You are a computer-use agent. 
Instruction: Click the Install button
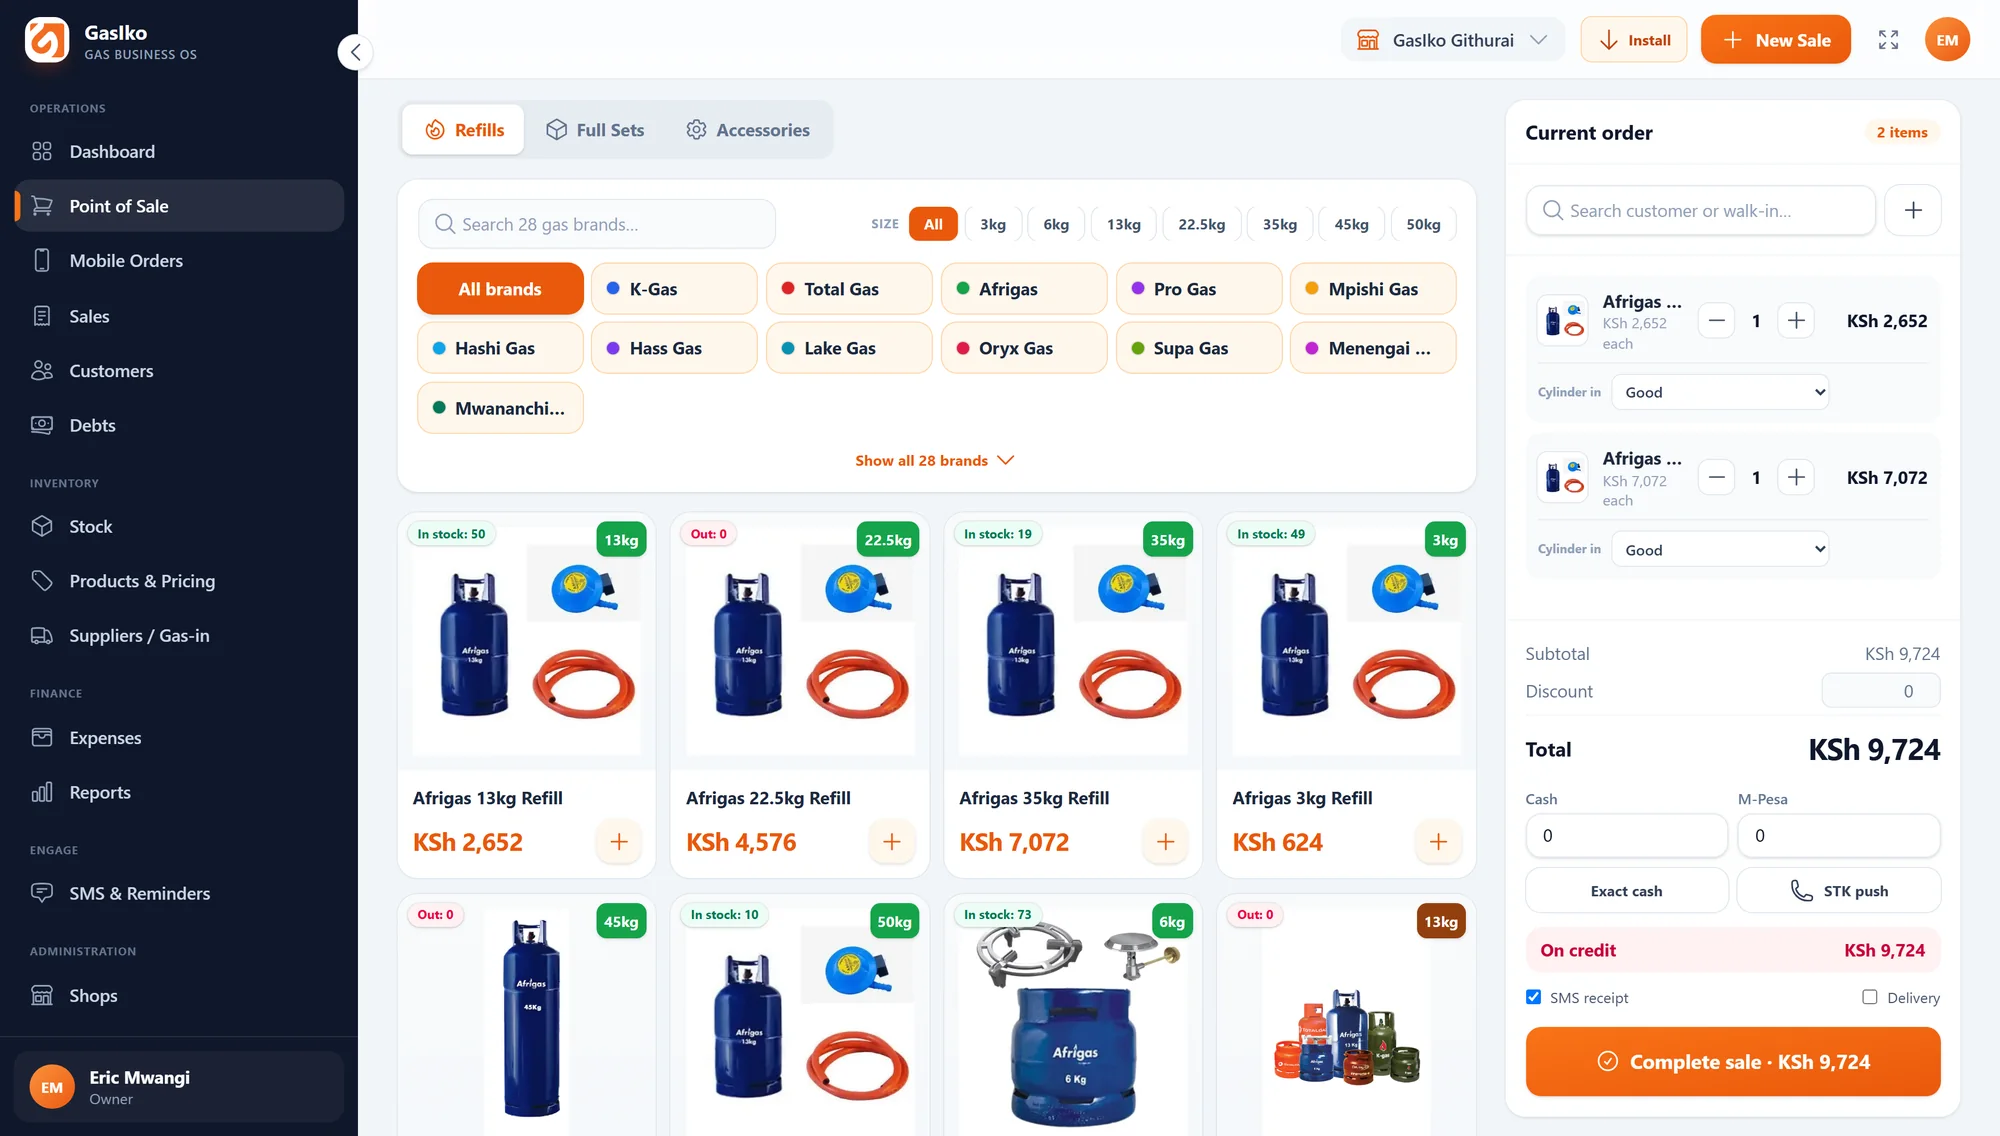1633,40
